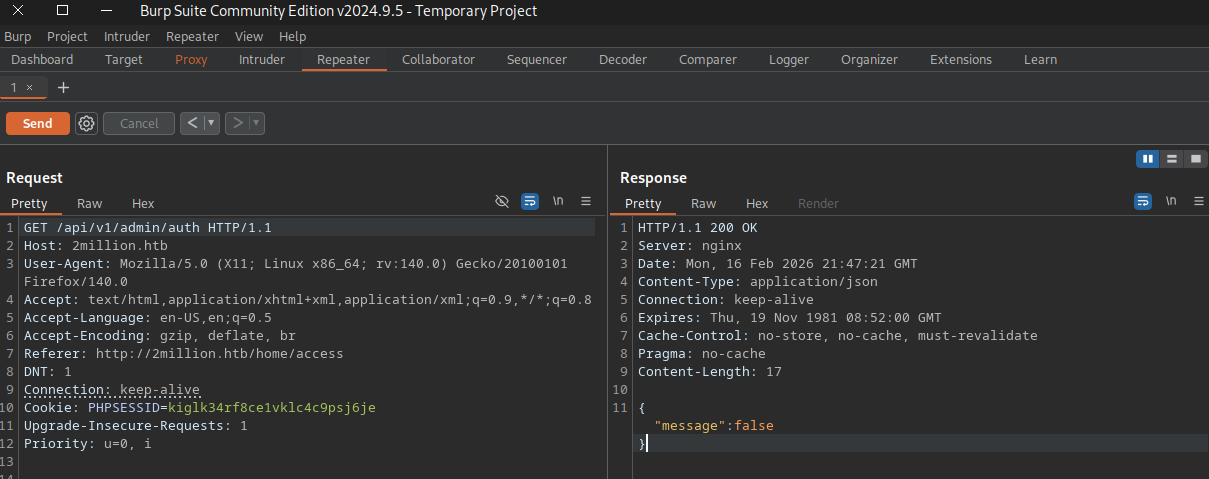Toggle hidden-content eye icon in Request pane
The height and width of the screenshot is (479, 1209).
[x=503, y=201]
